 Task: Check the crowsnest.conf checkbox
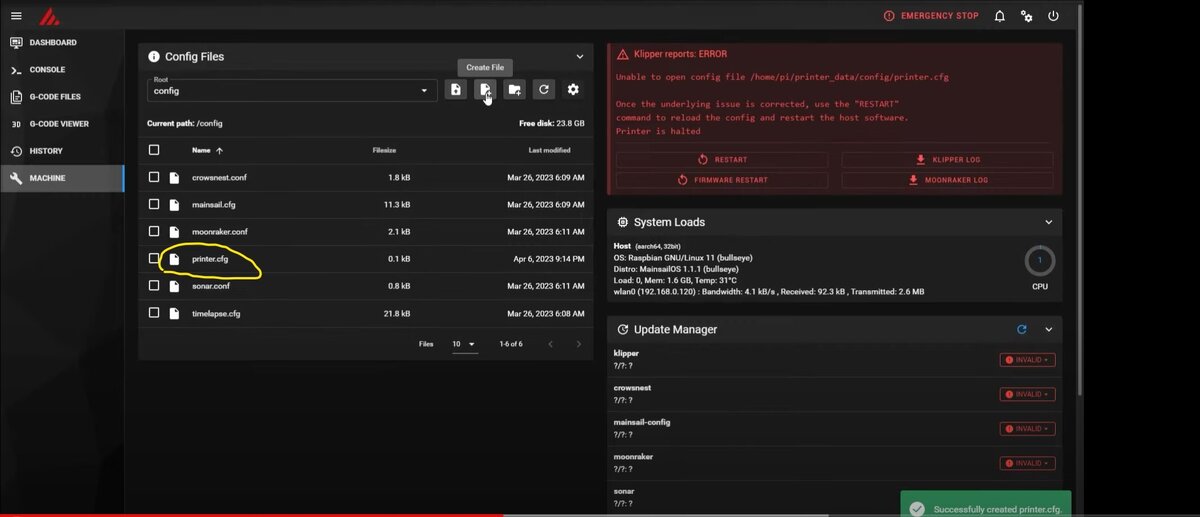coord(154,177)
